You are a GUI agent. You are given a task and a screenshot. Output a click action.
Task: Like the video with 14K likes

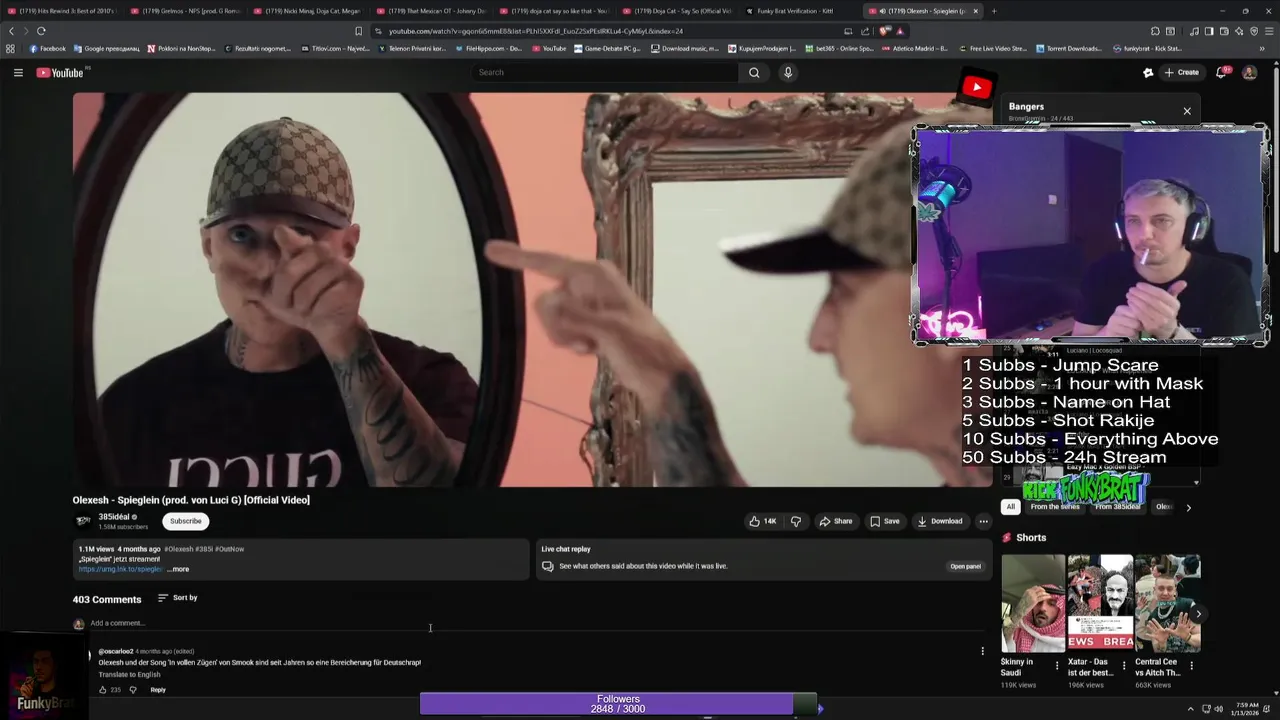tap(763, 521)
